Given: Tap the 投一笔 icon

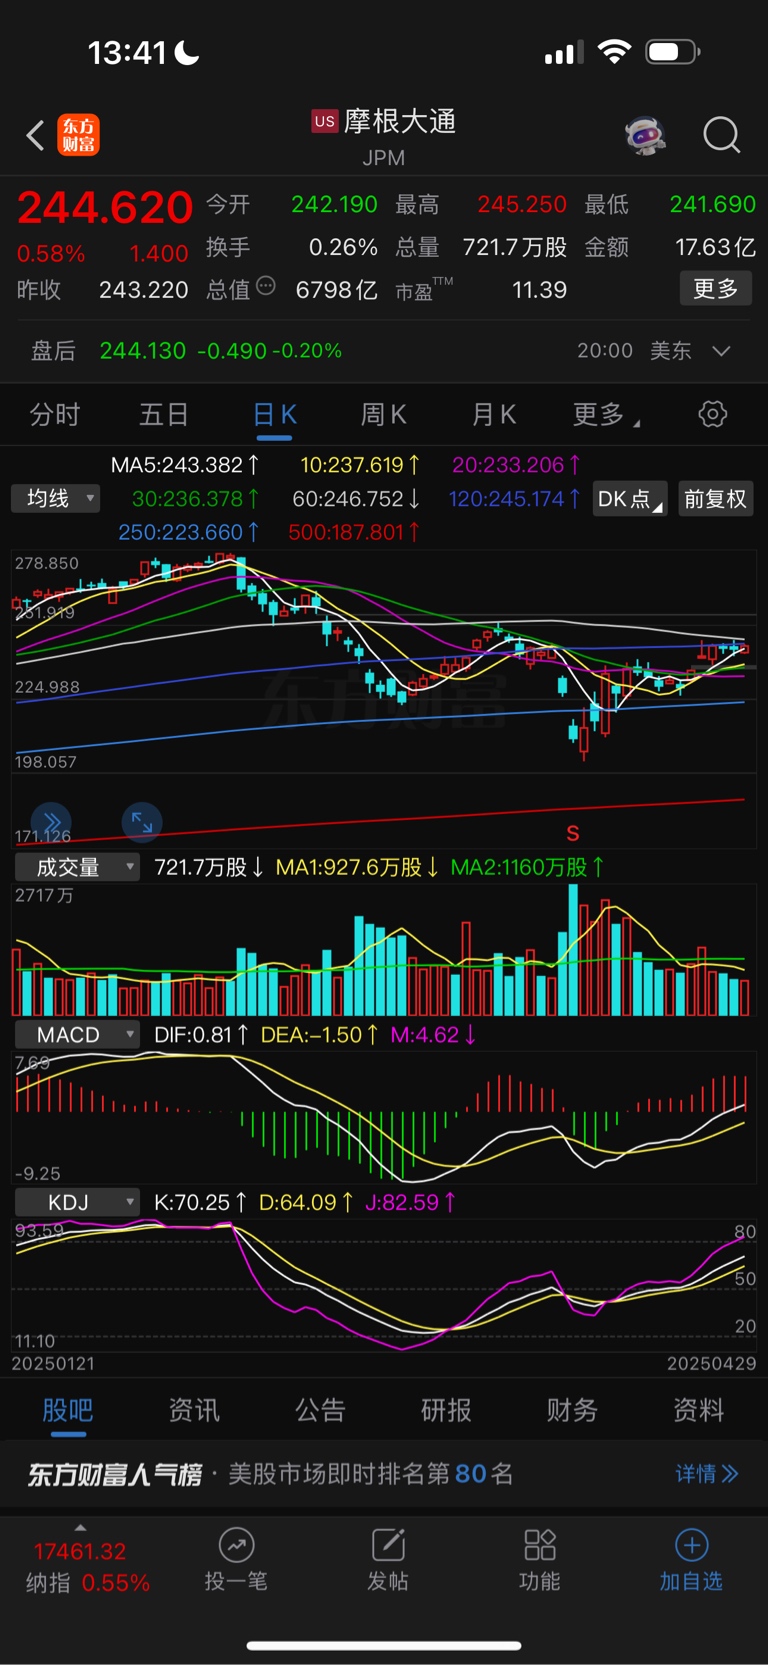Looking at the screenshot, I should (236, 1546).
